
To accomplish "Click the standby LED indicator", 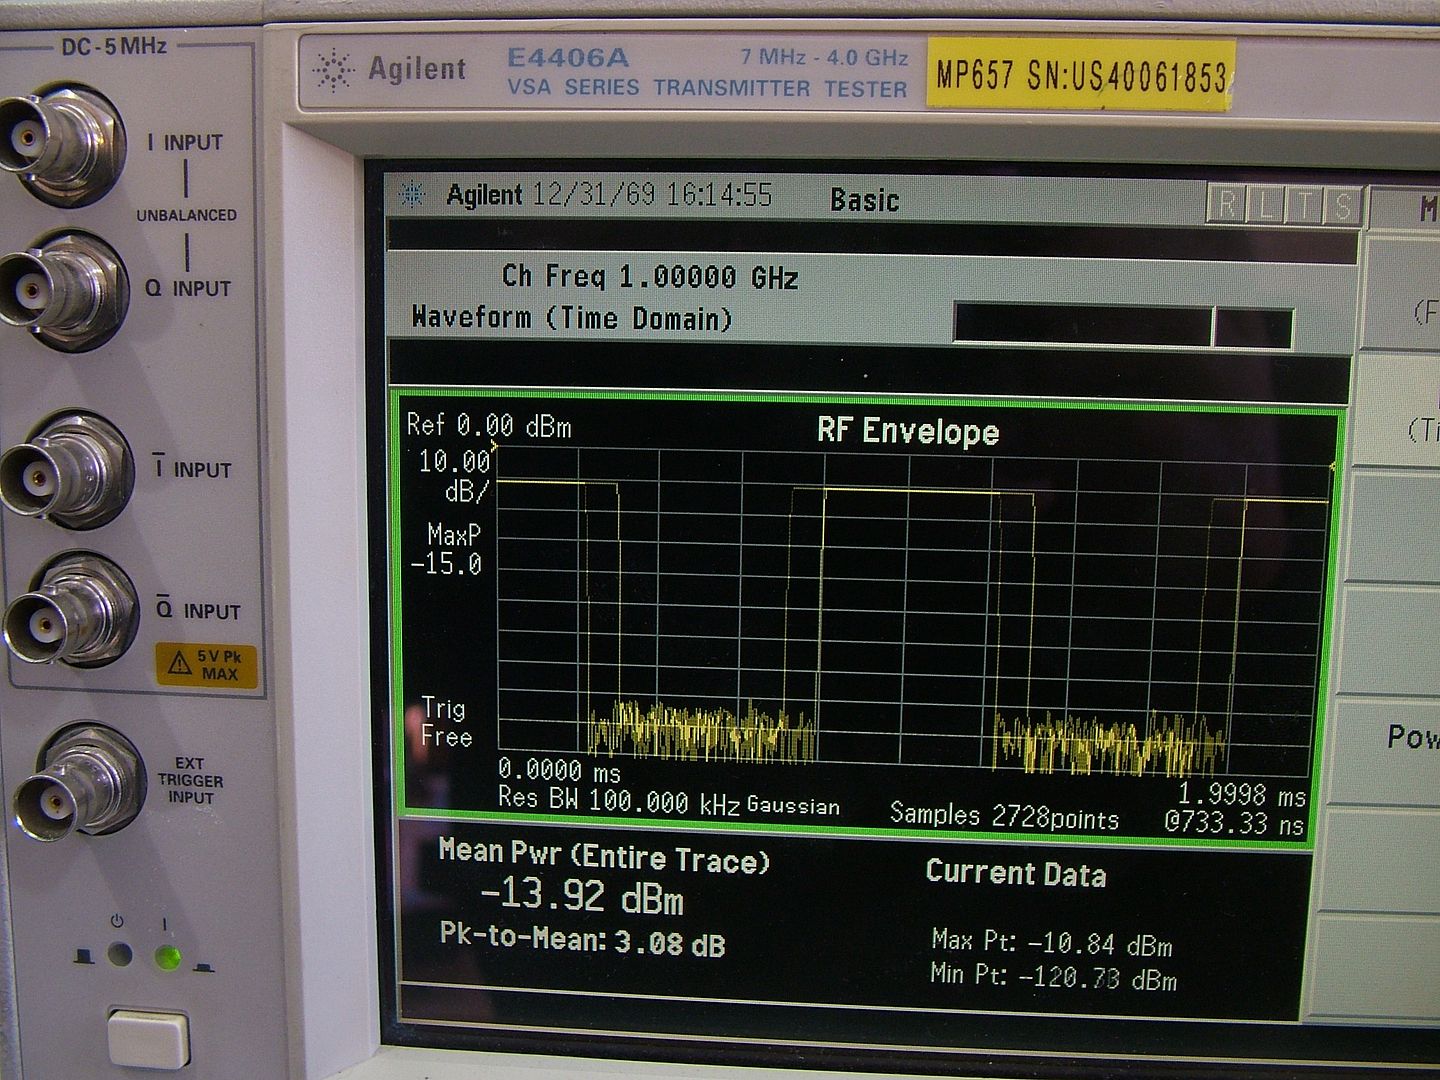I will point(119,954).
